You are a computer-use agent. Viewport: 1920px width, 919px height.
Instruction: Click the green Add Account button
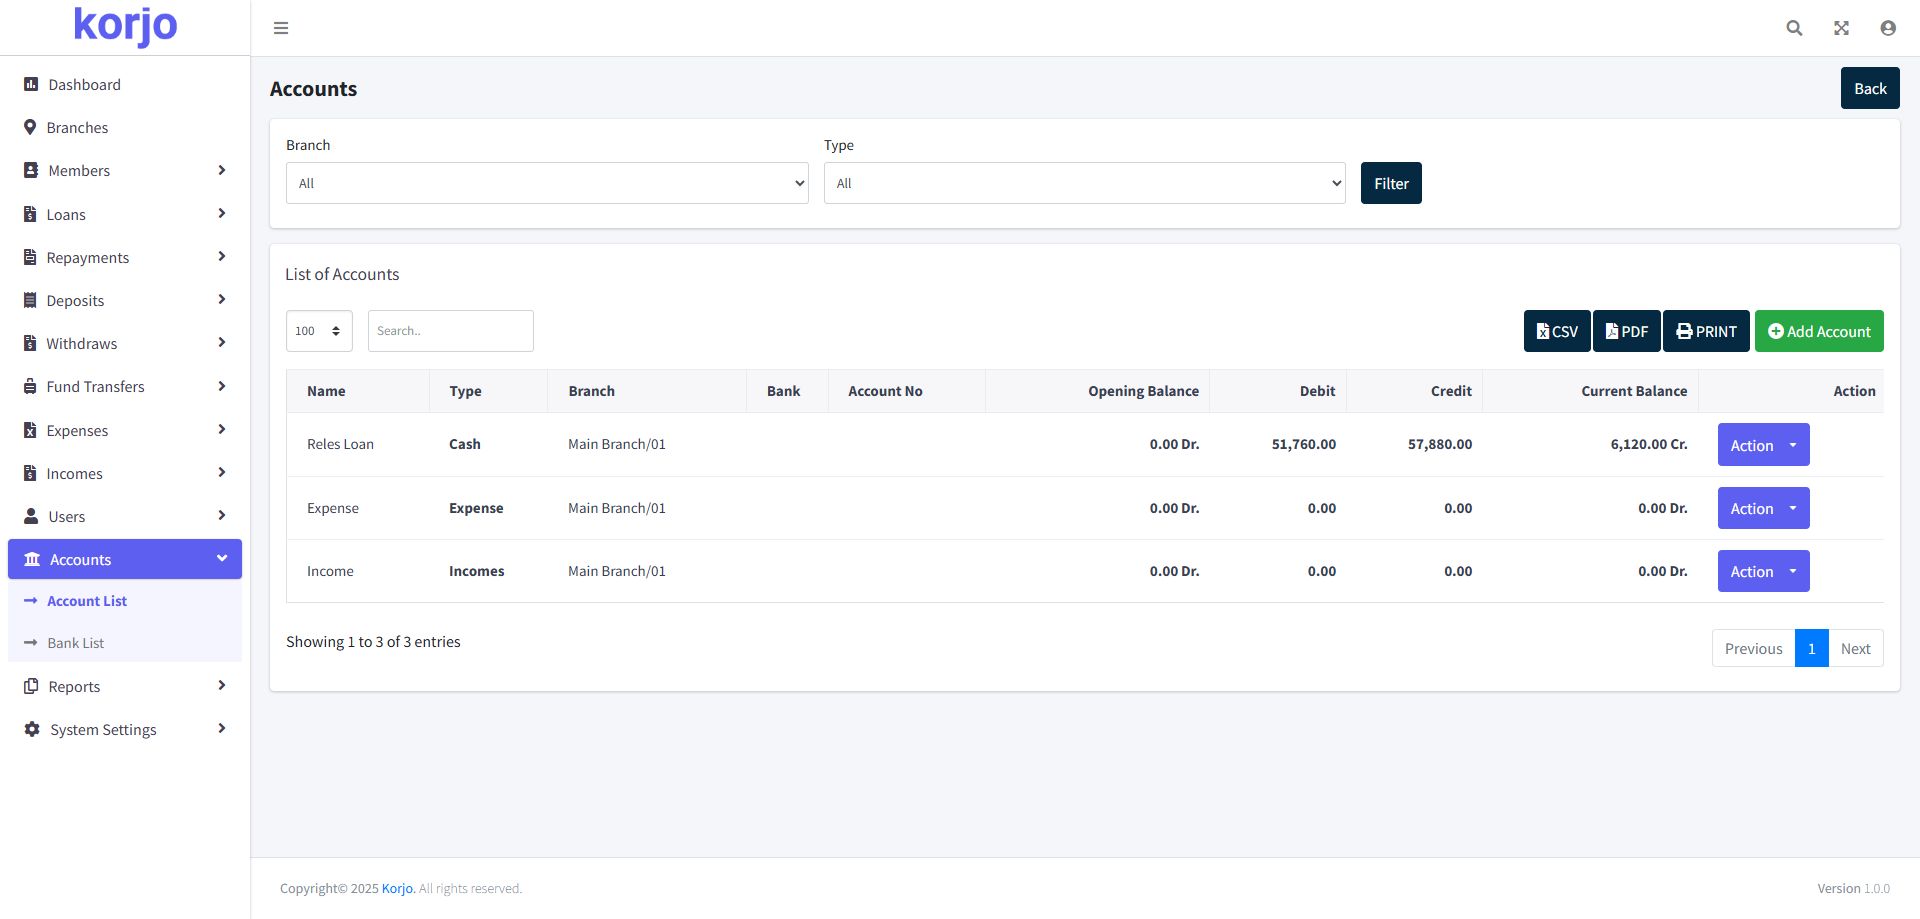coord(1818,331)
